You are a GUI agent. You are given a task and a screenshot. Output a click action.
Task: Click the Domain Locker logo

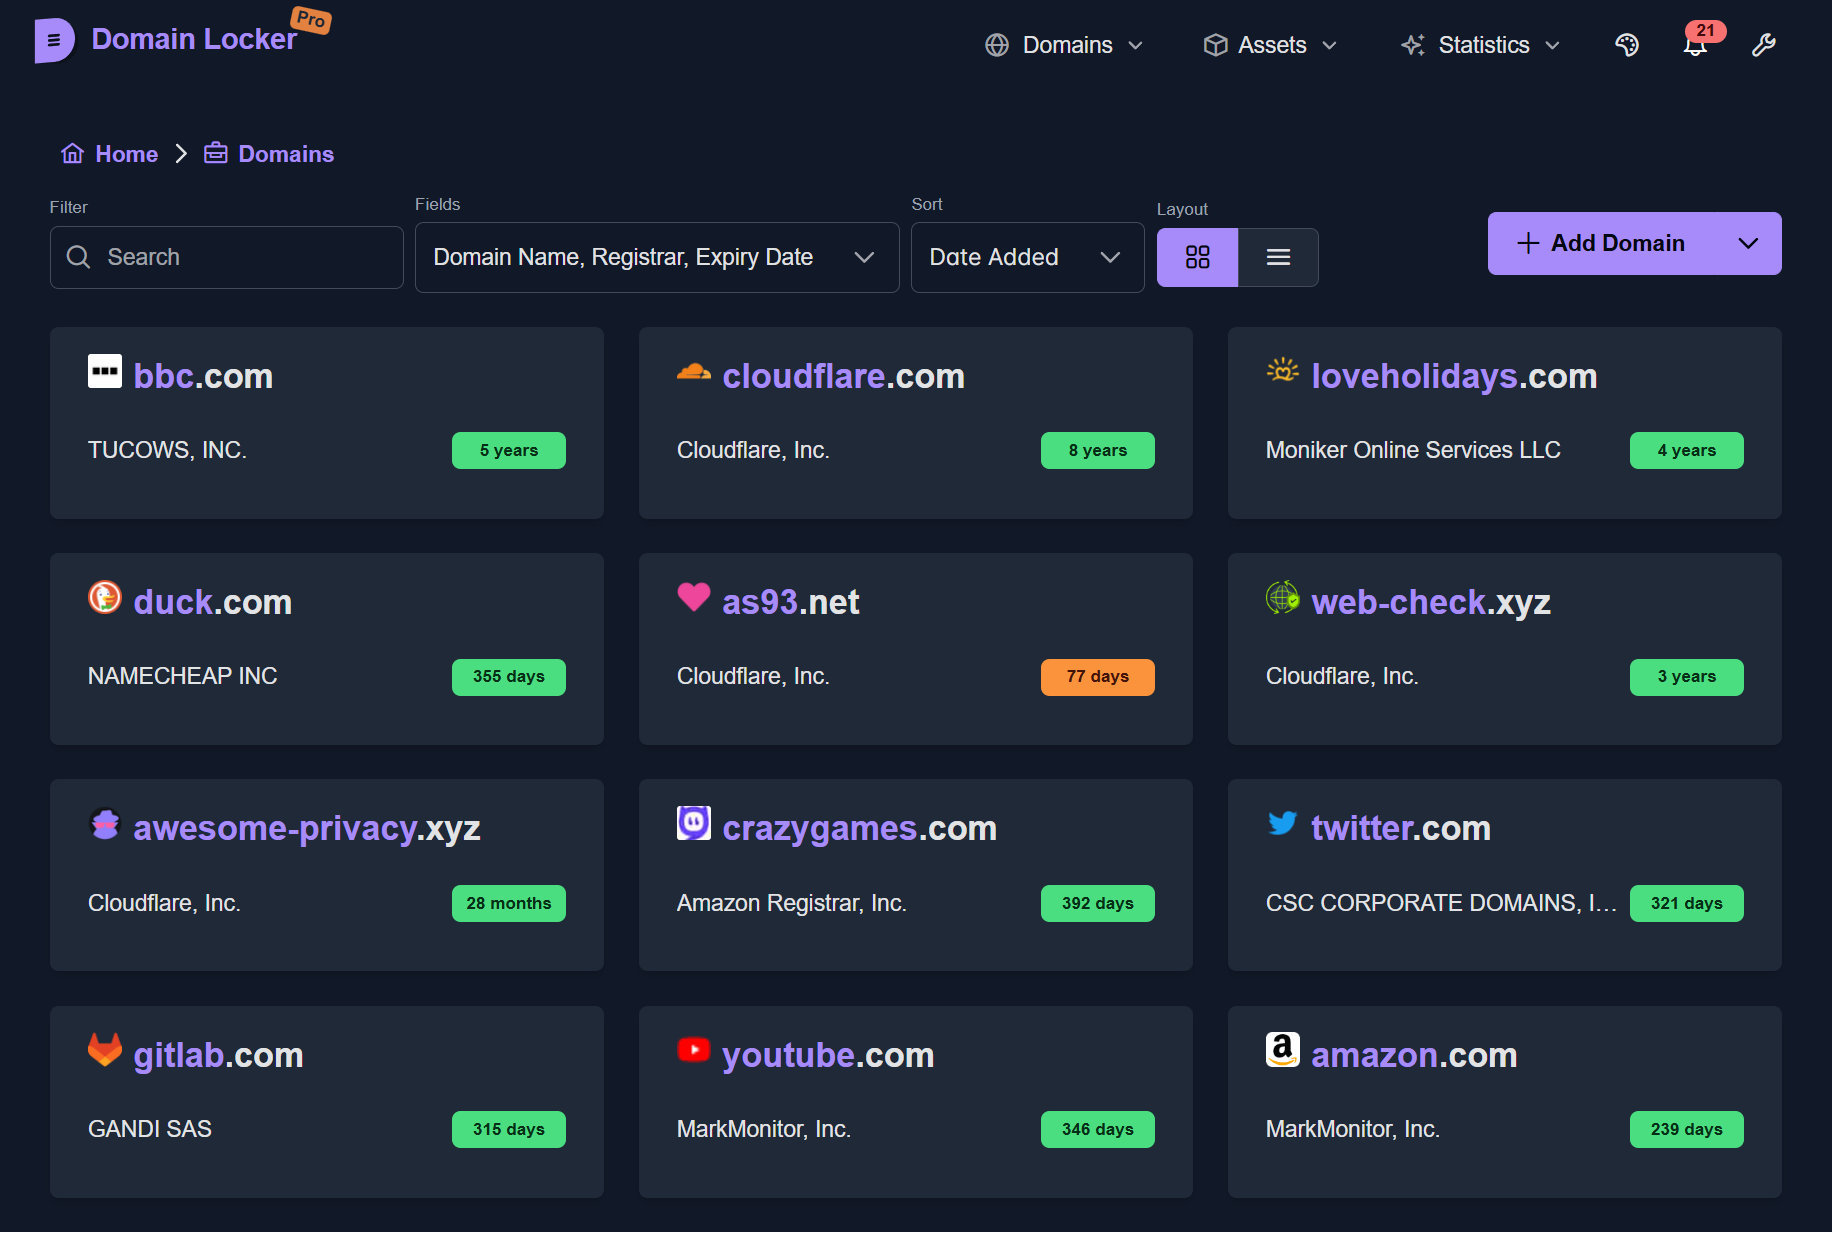pos(55,40)
